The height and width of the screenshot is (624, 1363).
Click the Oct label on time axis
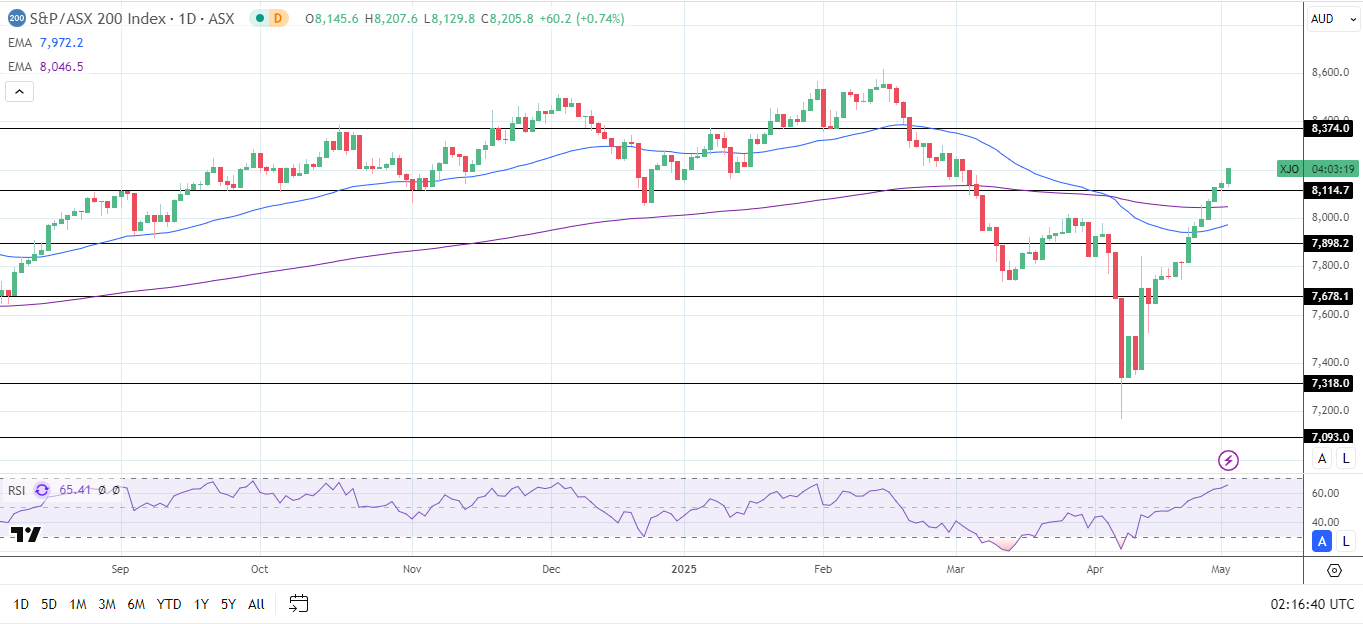259,569
